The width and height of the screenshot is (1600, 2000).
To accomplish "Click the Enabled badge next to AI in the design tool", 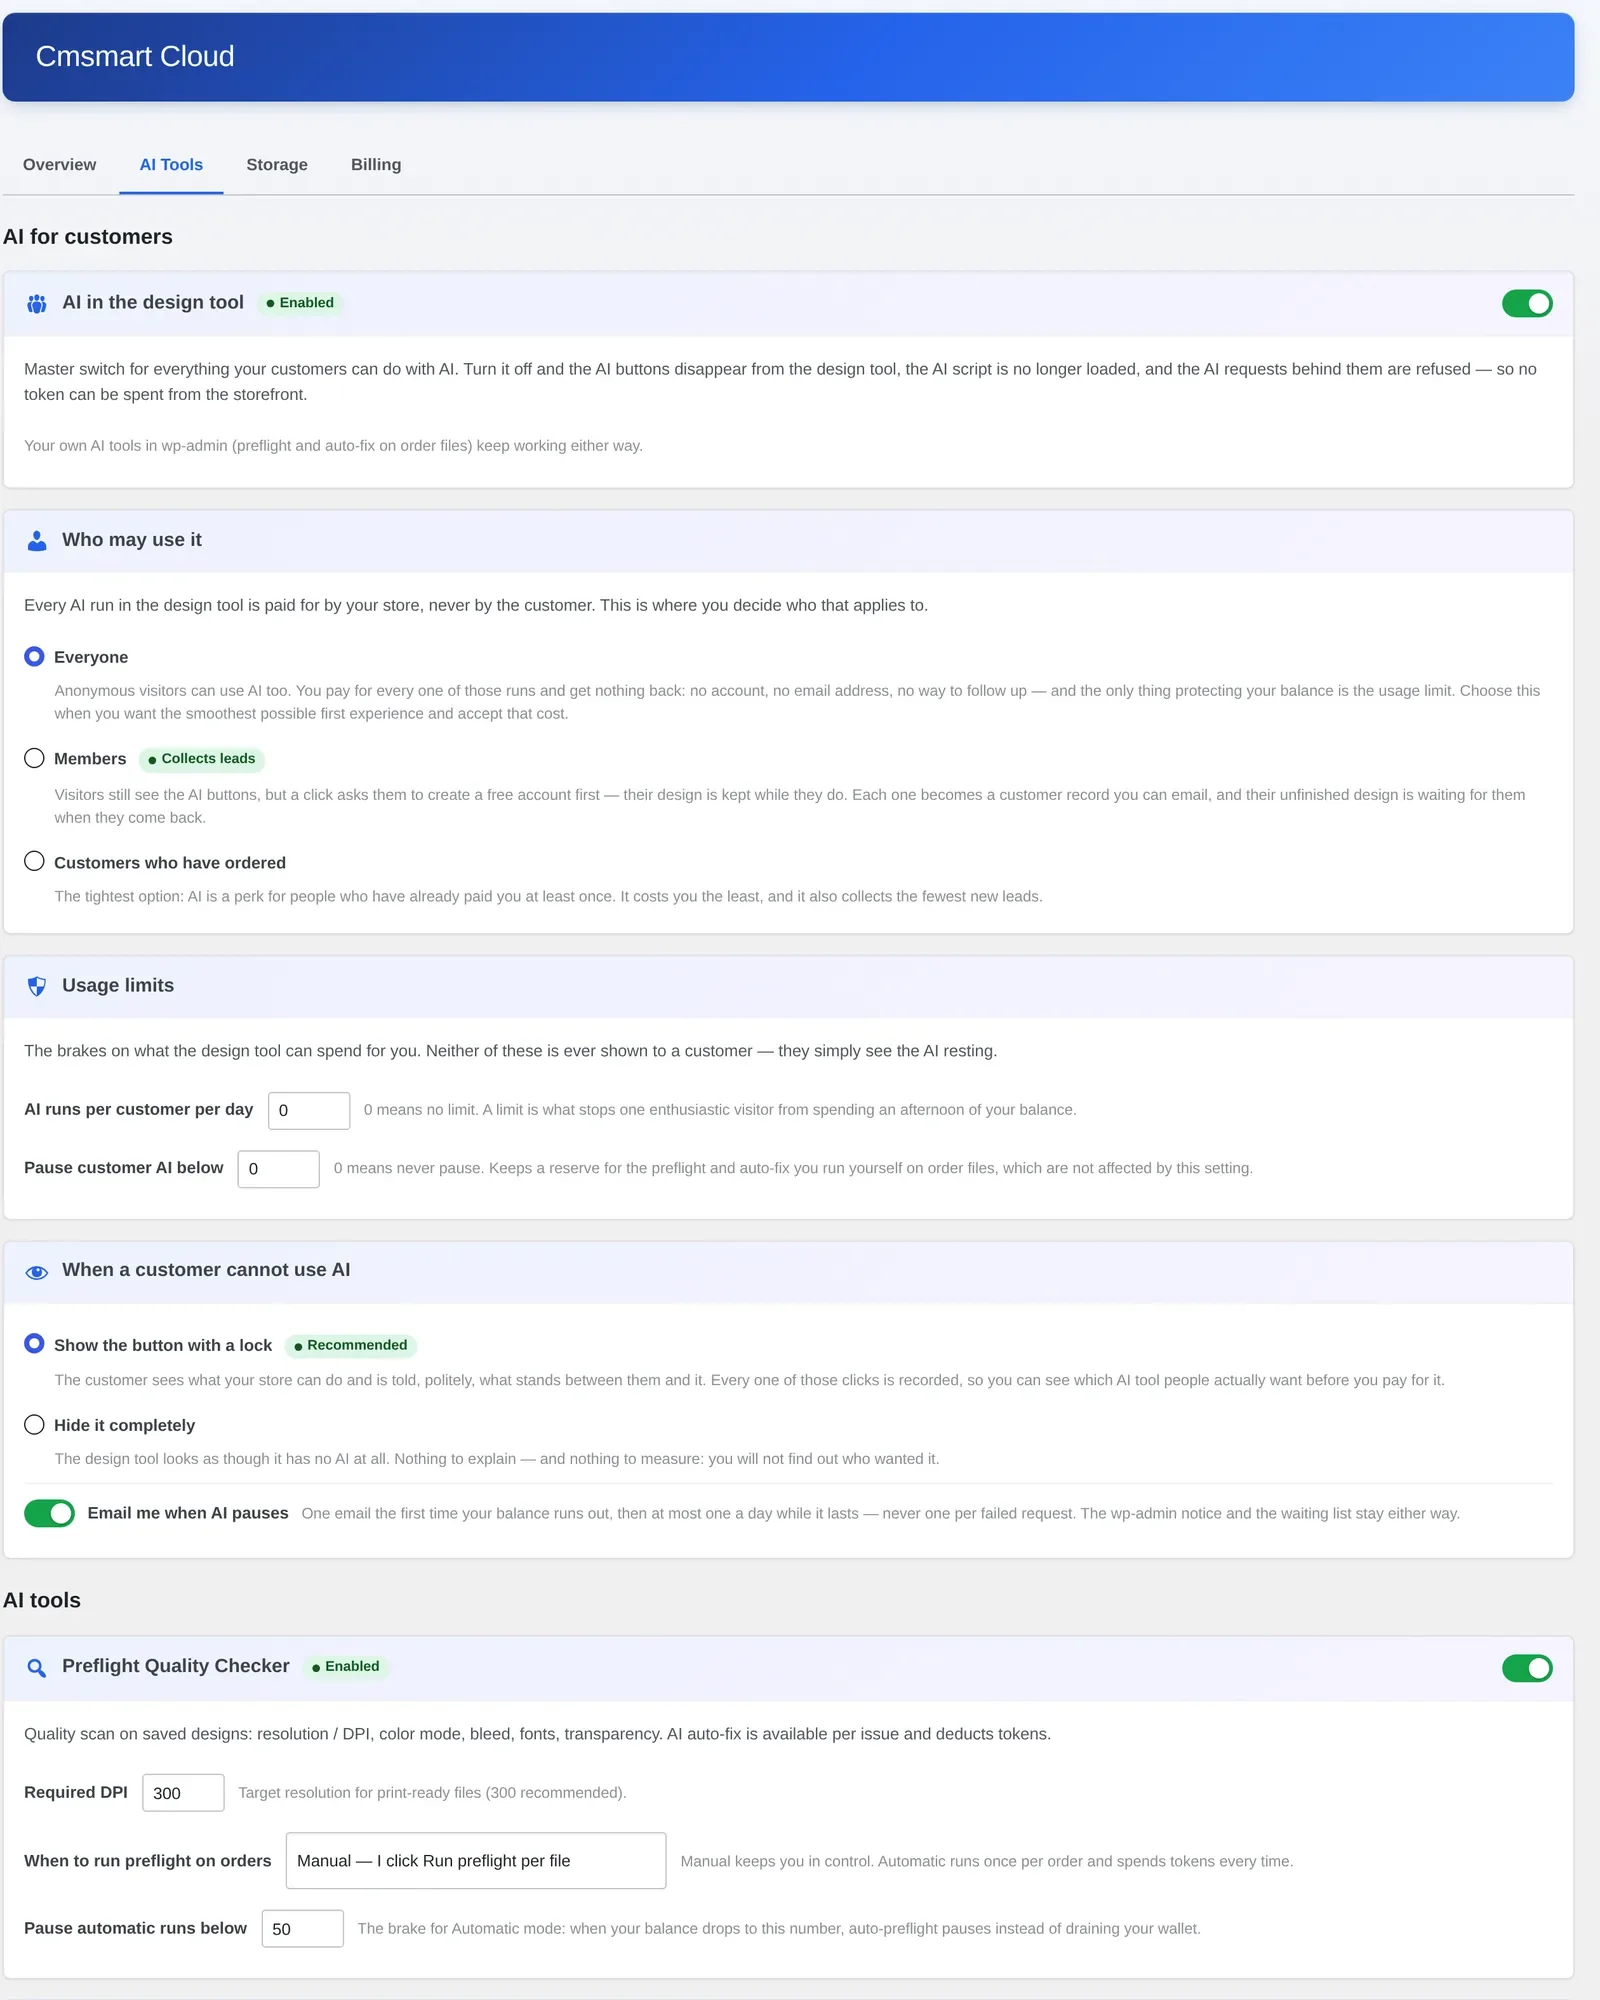I will 300,303.
